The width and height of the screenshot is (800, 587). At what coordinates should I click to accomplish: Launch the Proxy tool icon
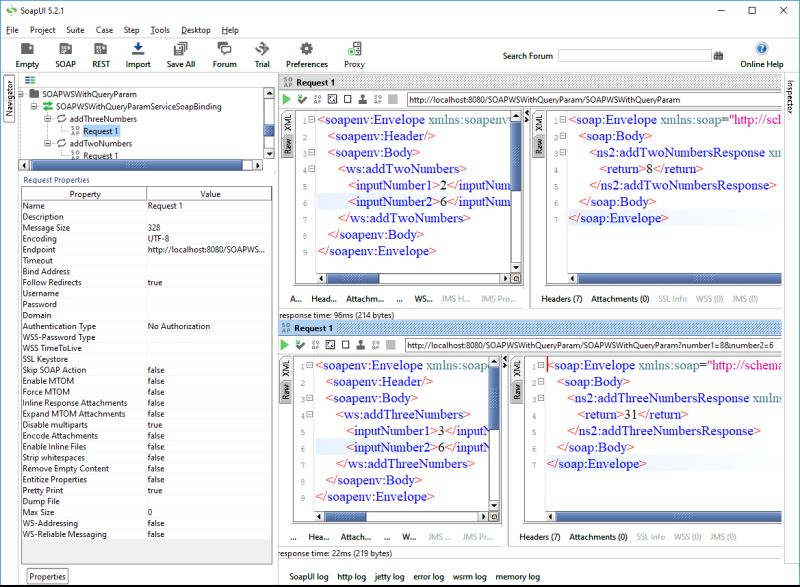(x=354, y=49)
